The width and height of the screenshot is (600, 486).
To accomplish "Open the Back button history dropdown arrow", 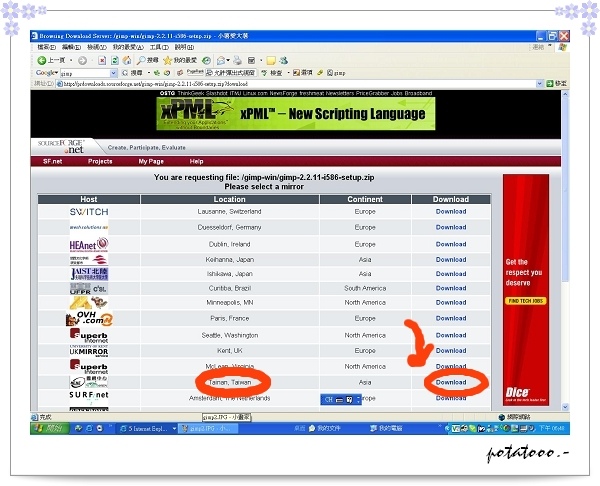I will (71, 60).
